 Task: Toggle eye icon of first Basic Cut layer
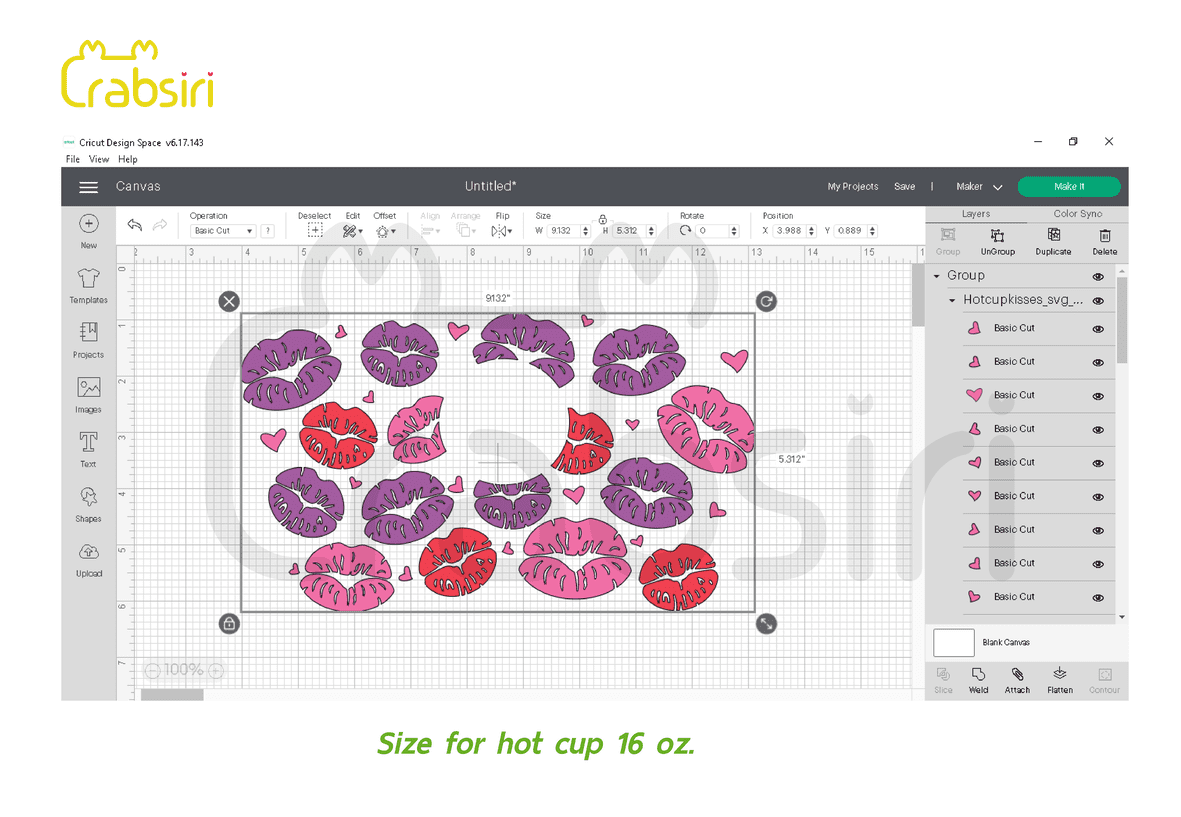[x=1098, y=329]
